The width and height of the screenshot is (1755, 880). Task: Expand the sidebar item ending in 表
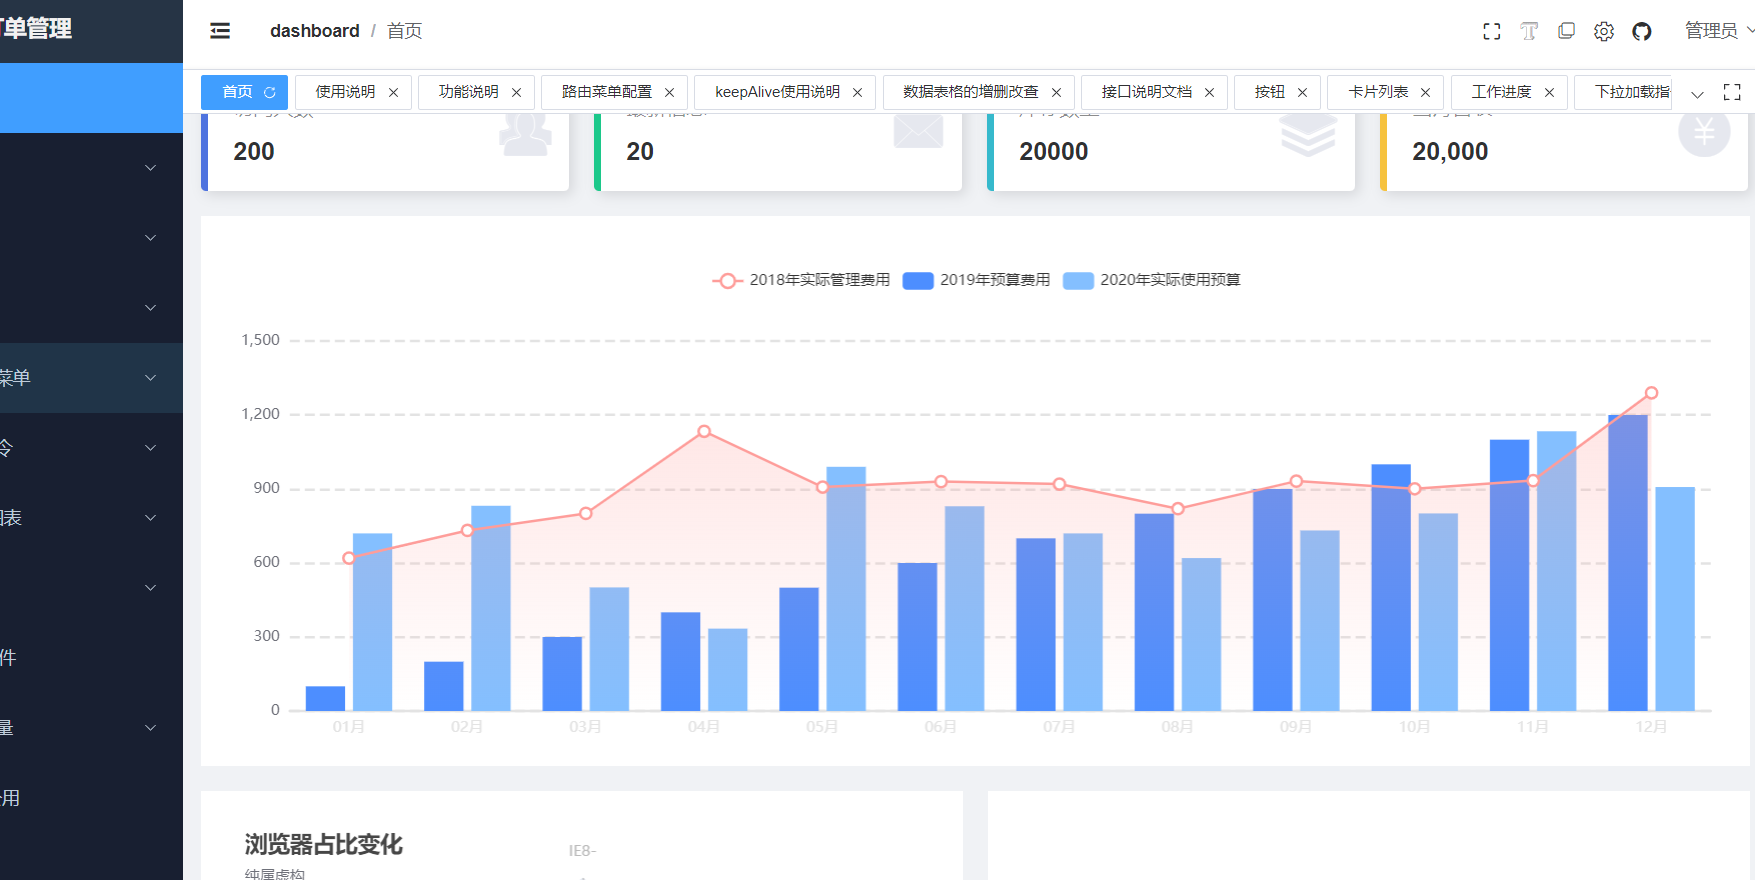click(91, 518)
